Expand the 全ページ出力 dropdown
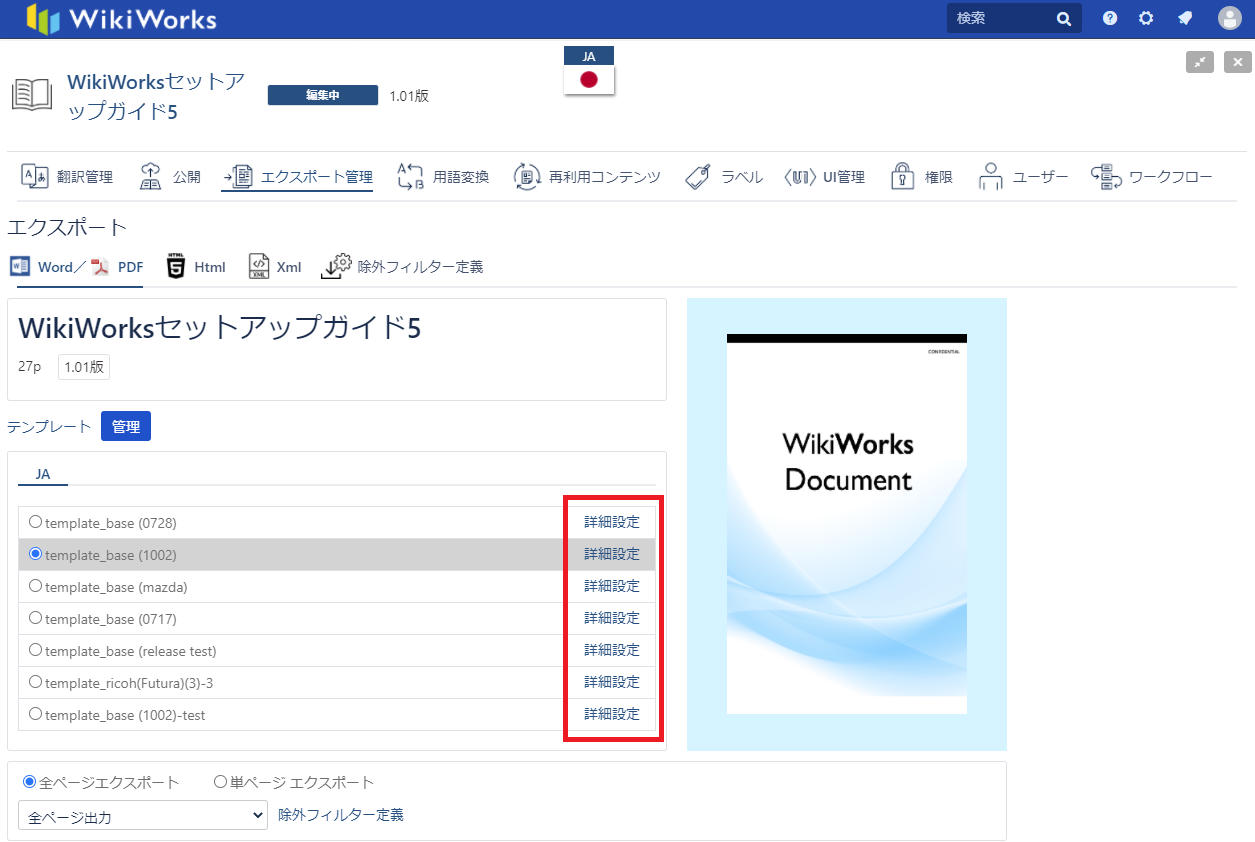This screenshot has height=842, width=1255. [x=143, y=816]
